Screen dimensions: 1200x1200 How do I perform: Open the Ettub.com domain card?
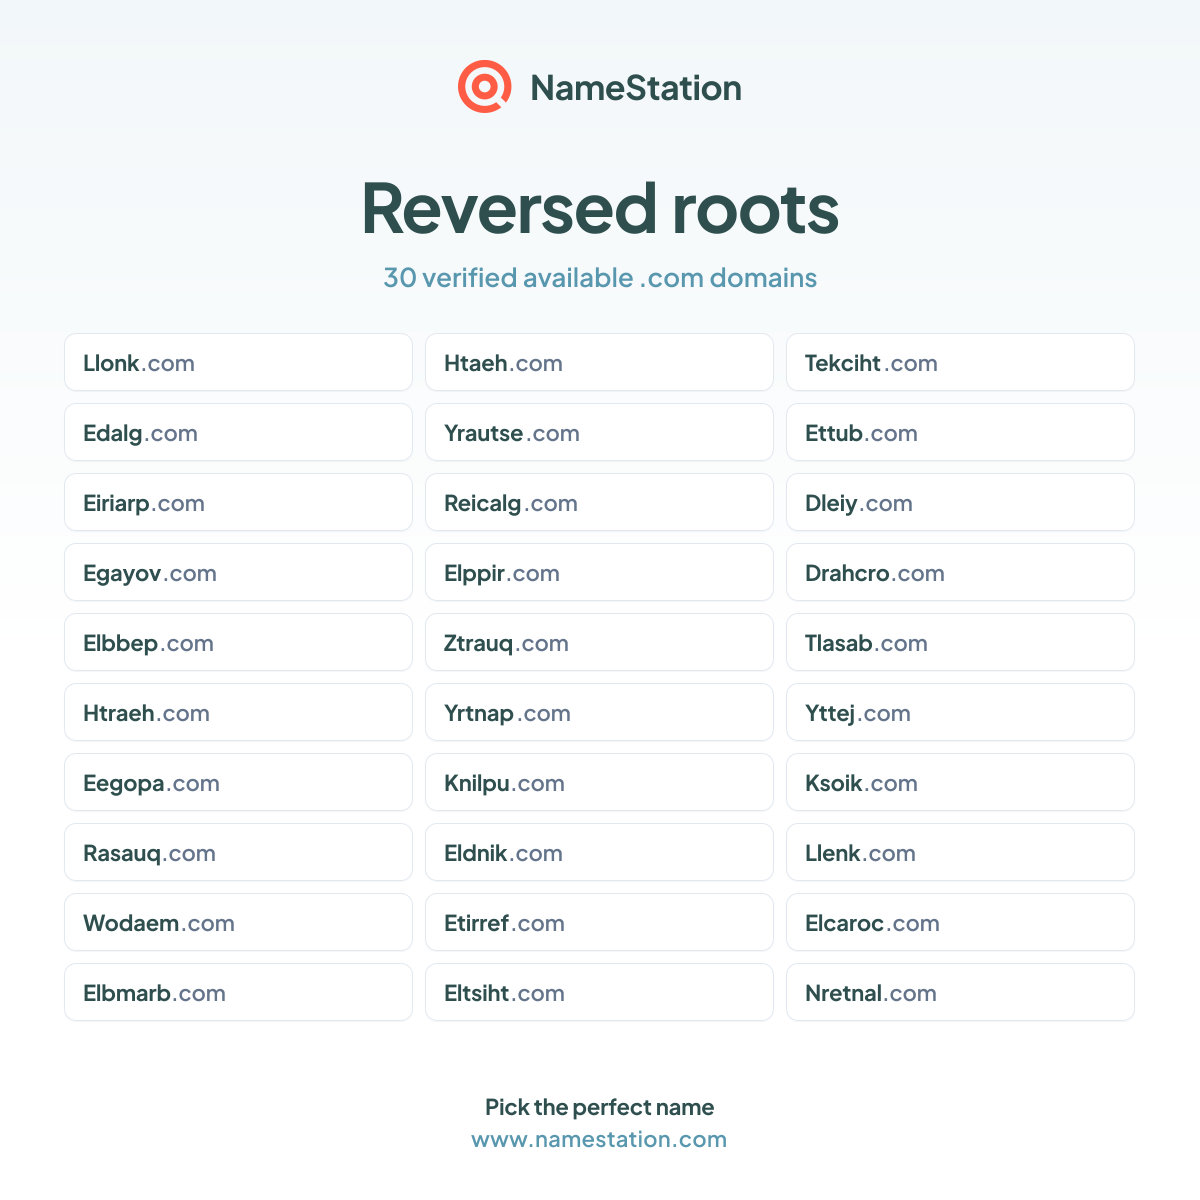coord(960,432)
